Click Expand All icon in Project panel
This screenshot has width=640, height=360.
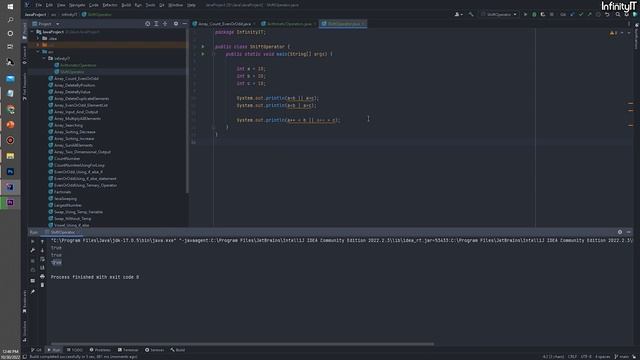156,24
